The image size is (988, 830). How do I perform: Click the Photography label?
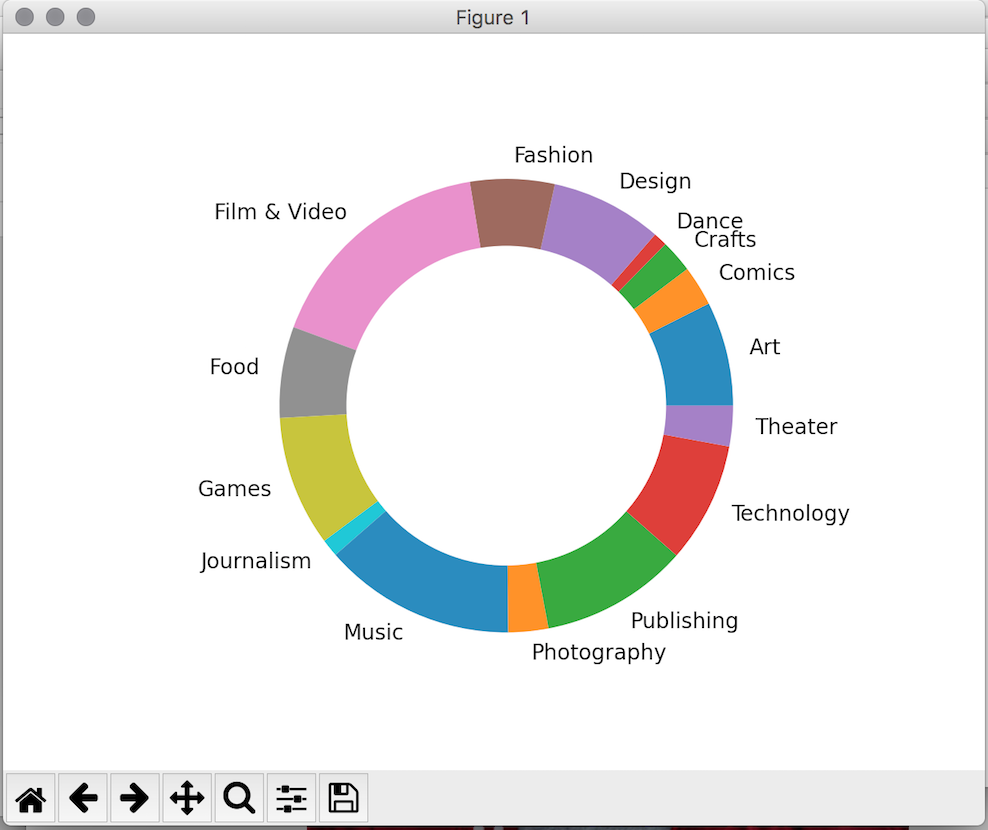(x=599, y=653)
